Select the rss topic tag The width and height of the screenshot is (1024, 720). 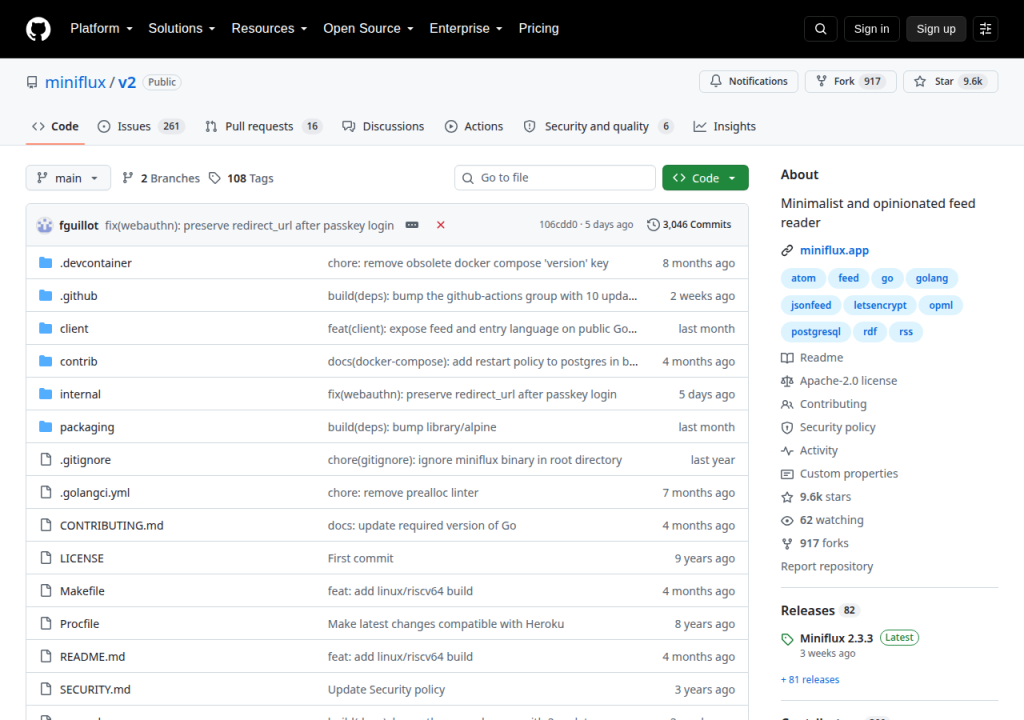pyautogui.click(x=905, y=332)
